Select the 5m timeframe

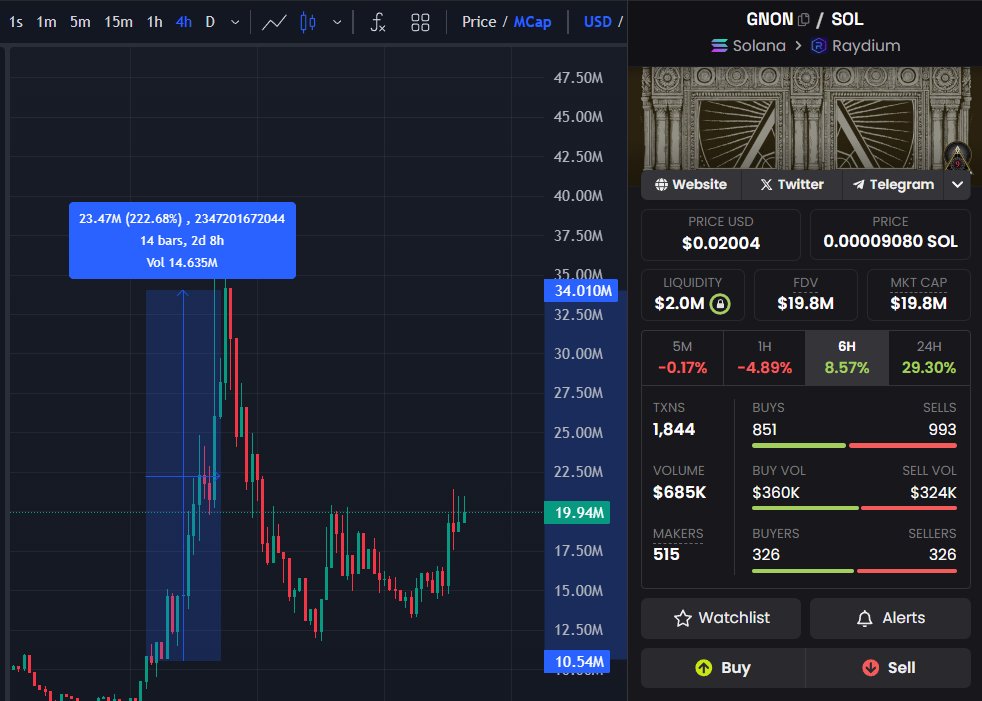(80, 22)
